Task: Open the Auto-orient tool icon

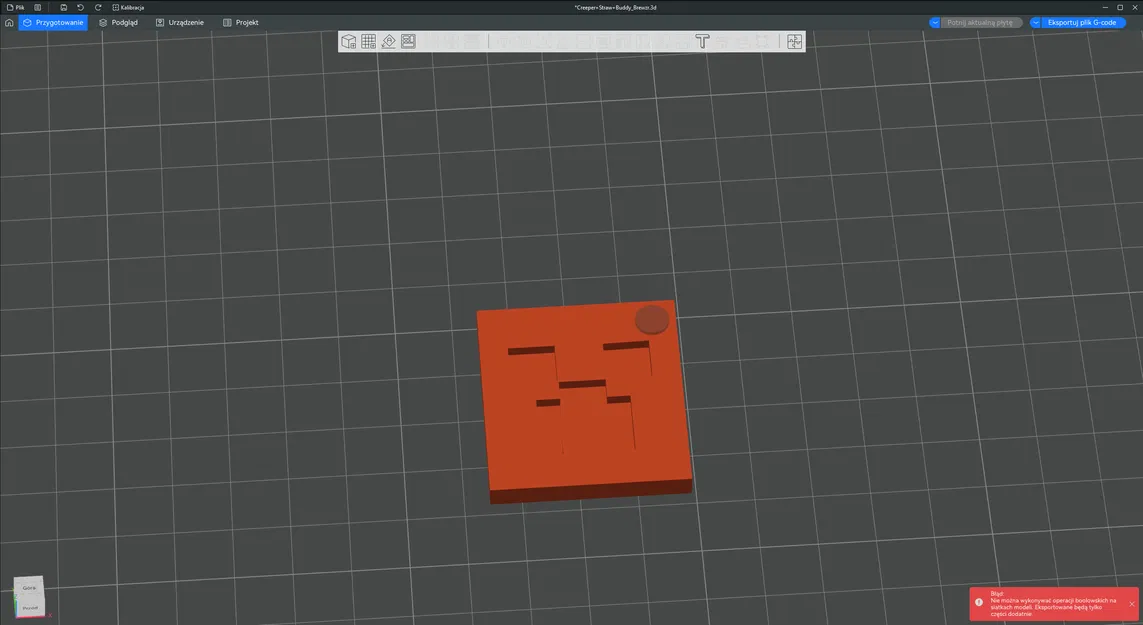Action: (x=388, y=41)
